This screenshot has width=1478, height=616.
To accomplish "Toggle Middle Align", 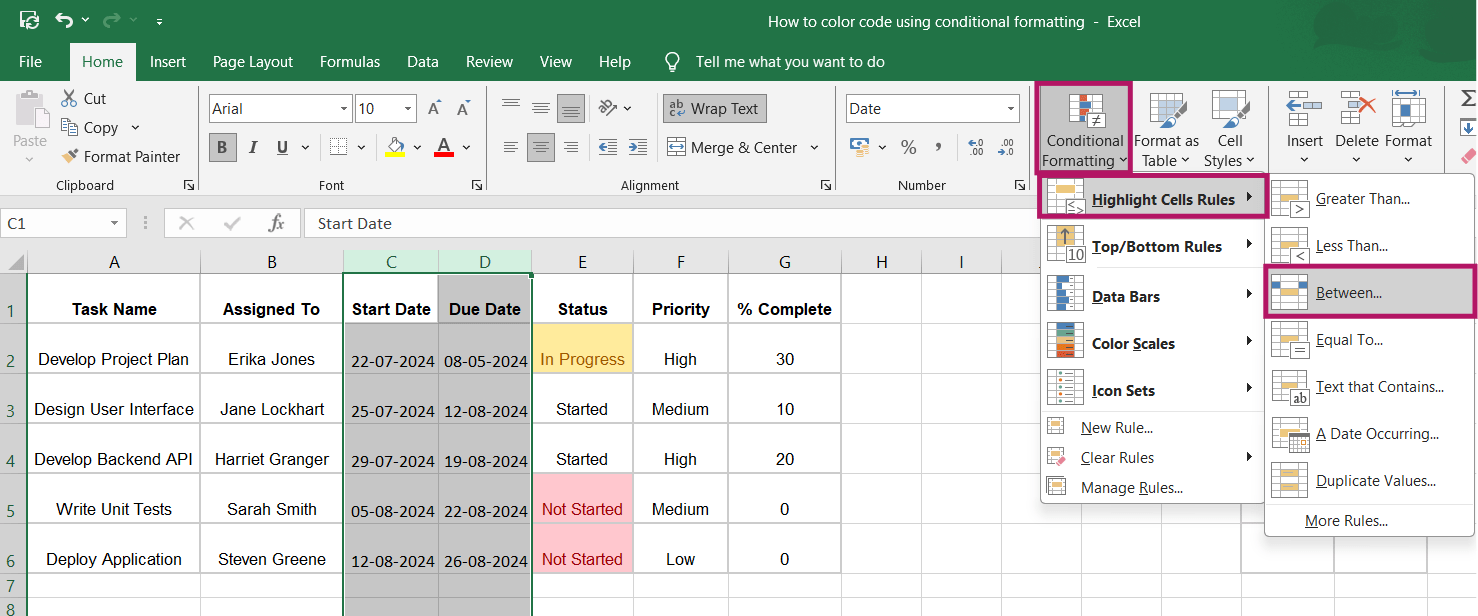I will tap(541, 108).
